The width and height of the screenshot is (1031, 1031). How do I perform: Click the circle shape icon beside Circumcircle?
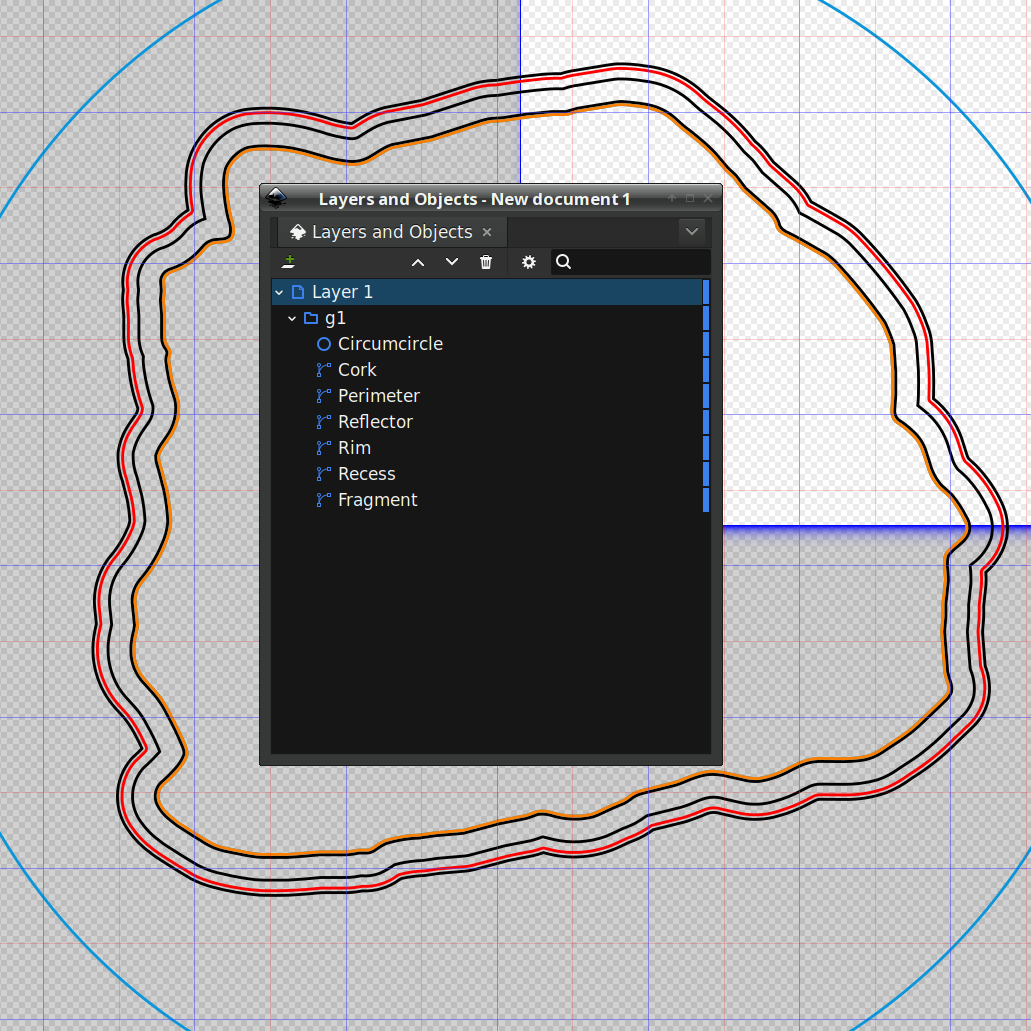(x=323, y=343)
